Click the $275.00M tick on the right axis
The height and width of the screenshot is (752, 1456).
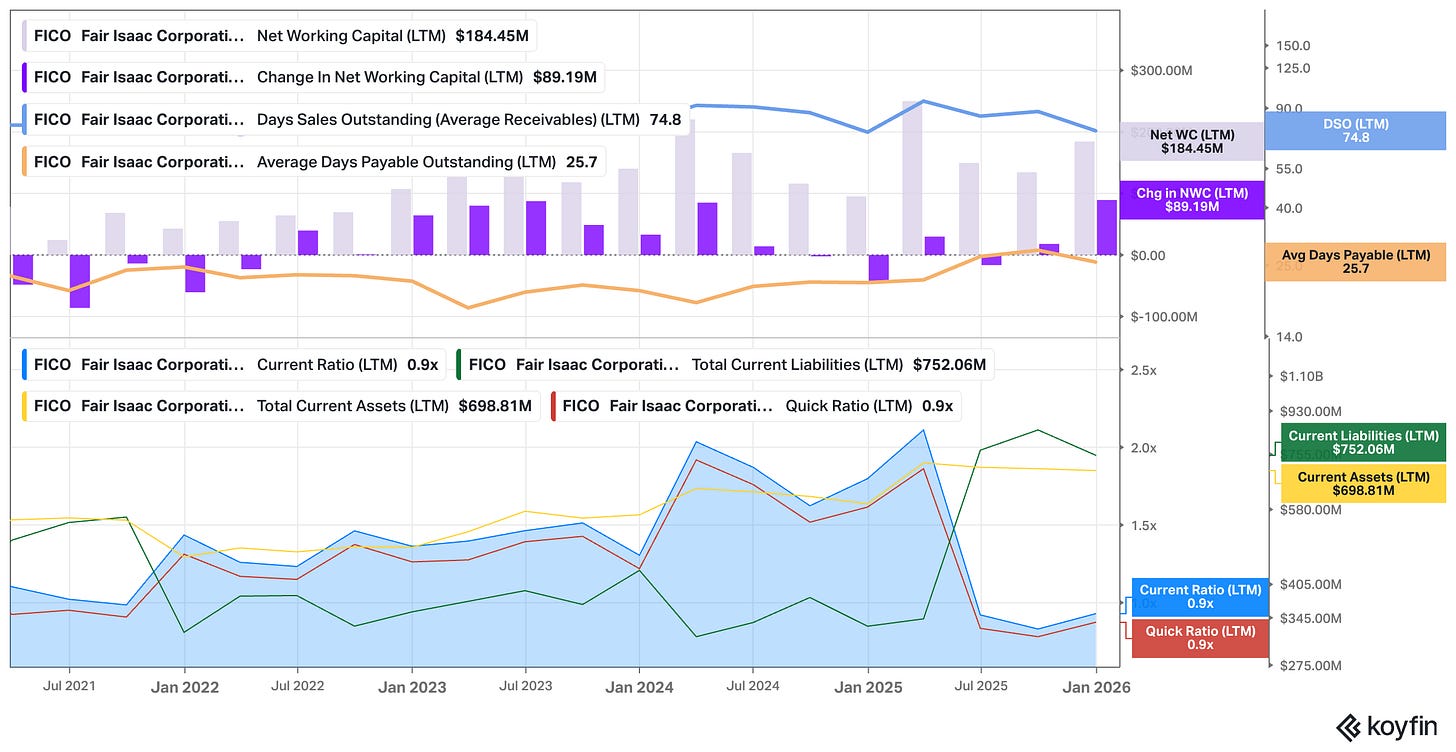tap(1311, 665)
